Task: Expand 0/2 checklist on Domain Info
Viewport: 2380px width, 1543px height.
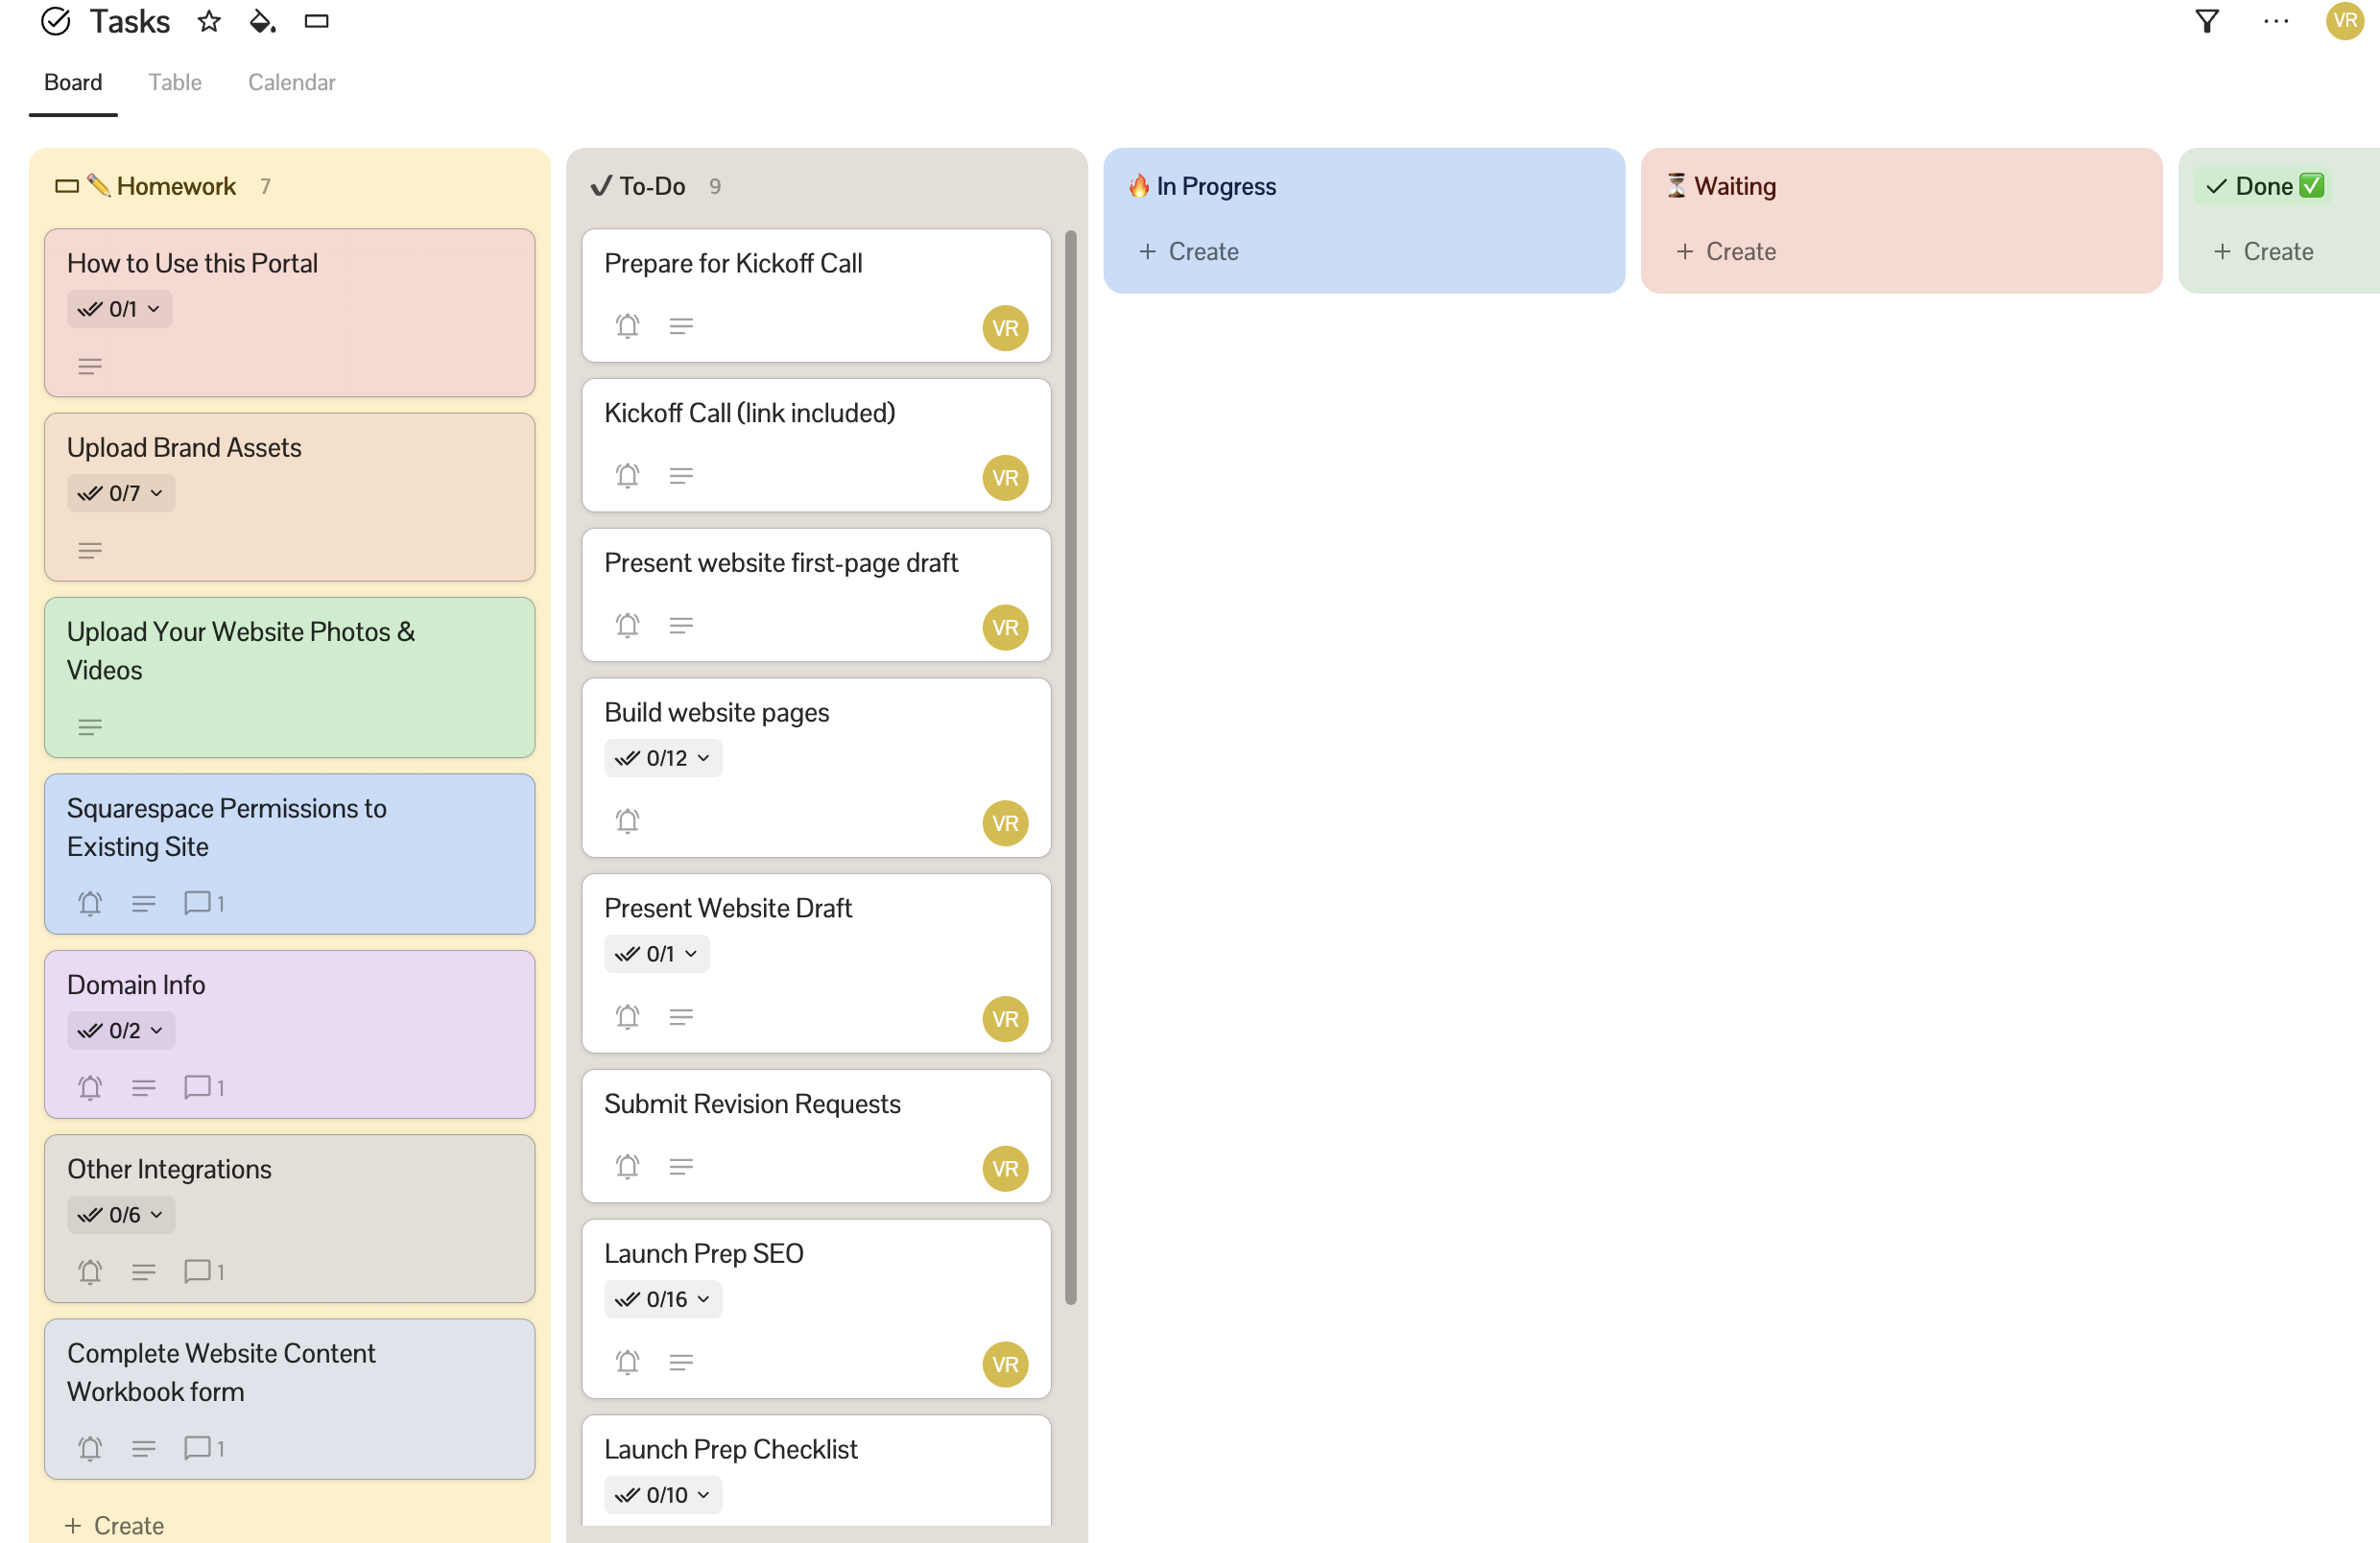Action: [121, 1030]
